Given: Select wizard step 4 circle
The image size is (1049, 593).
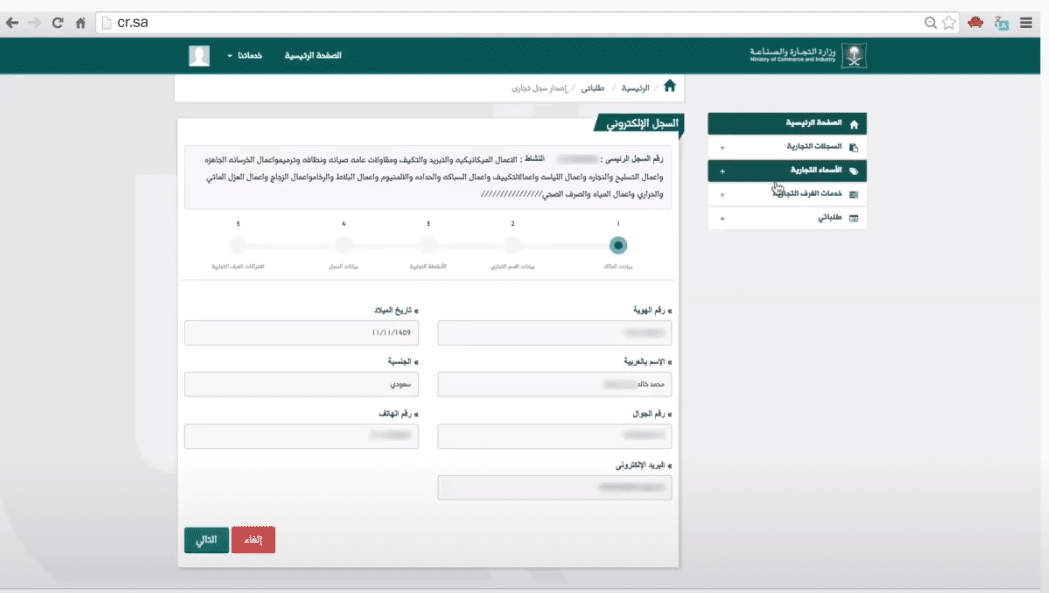Looking at the screenshot, I should pos(343,246).
